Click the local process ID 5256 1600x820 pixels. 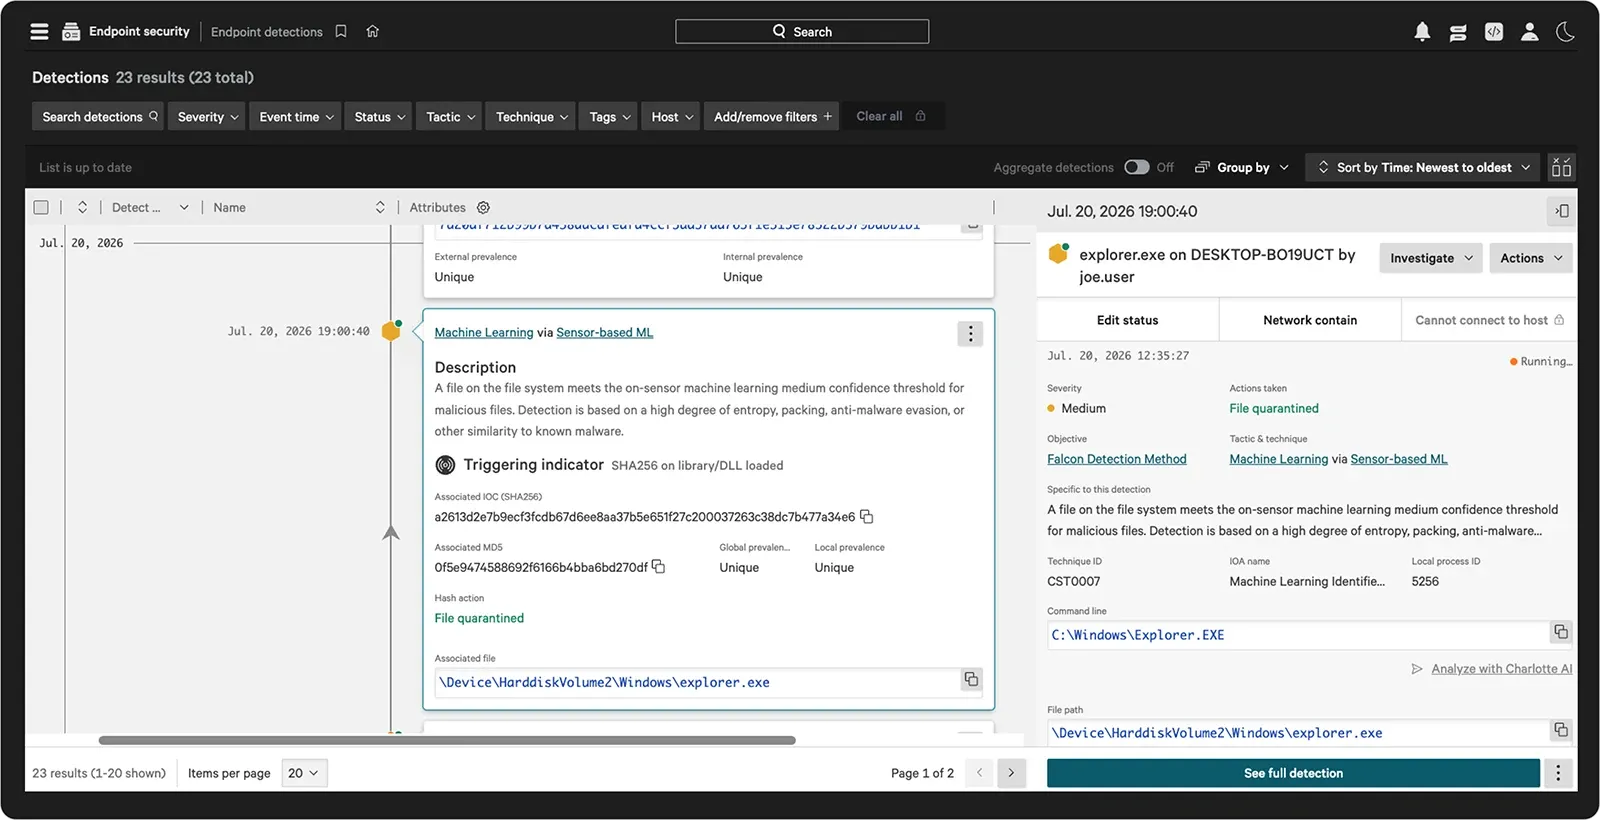[x=1425, y=581]
